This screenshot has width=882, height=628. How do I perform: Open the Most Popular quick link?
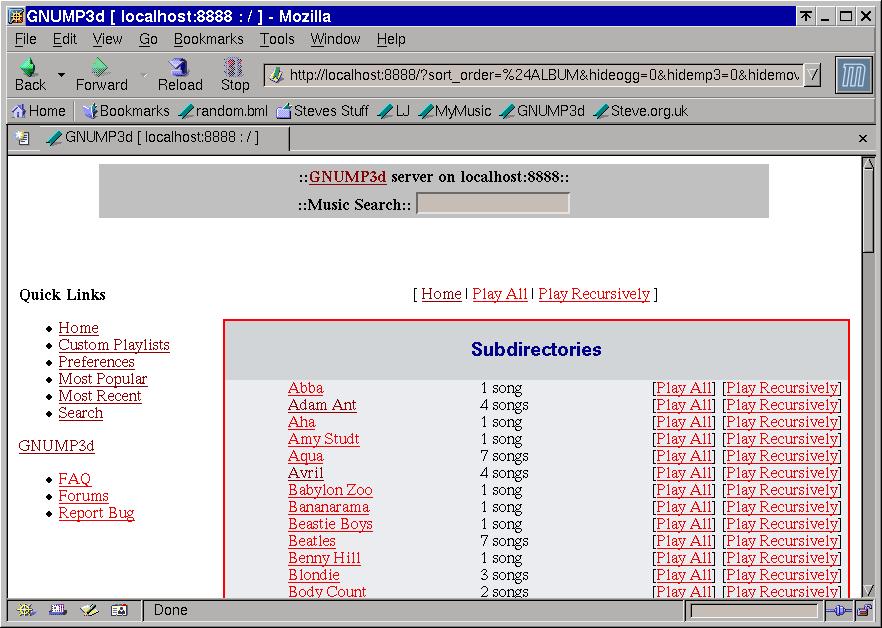click(x=103, y=379)
